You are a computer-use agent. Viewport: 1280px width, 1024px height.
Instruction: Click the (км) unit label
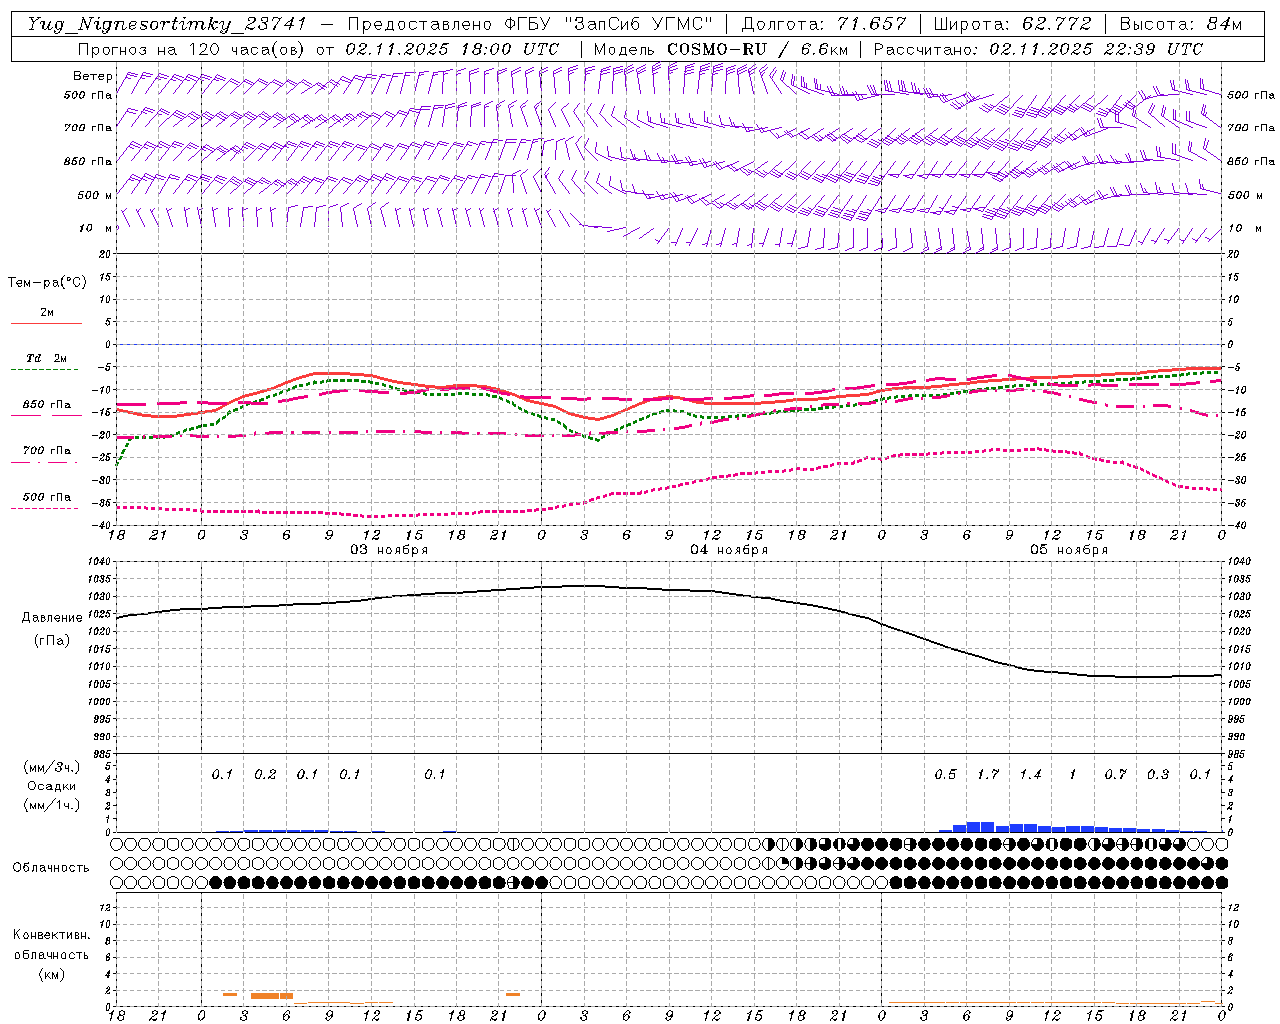tap(51, 974)
